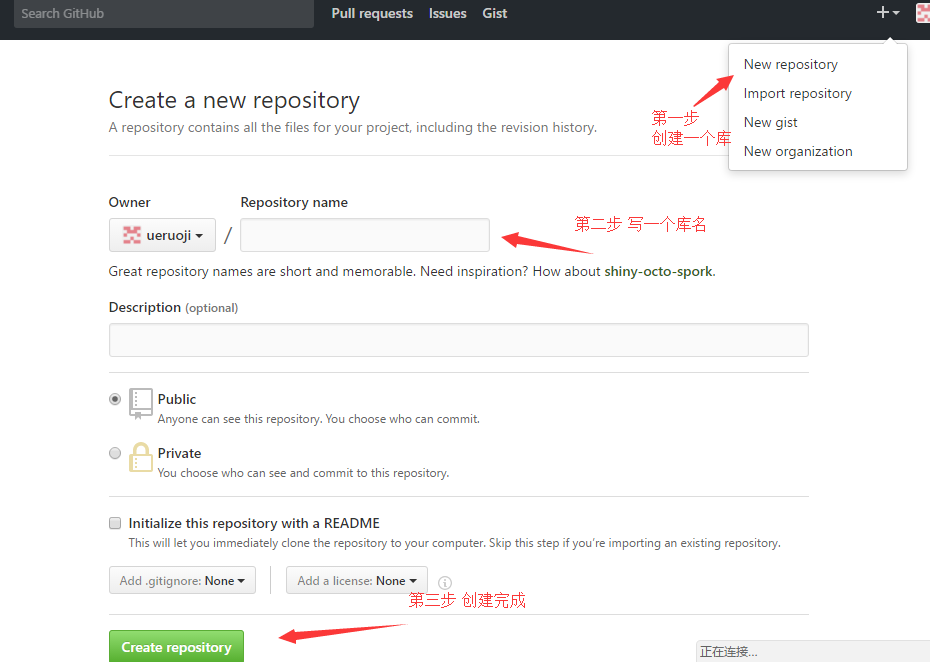
Task: Focus the Repository name field
Action: click(365, 235)
